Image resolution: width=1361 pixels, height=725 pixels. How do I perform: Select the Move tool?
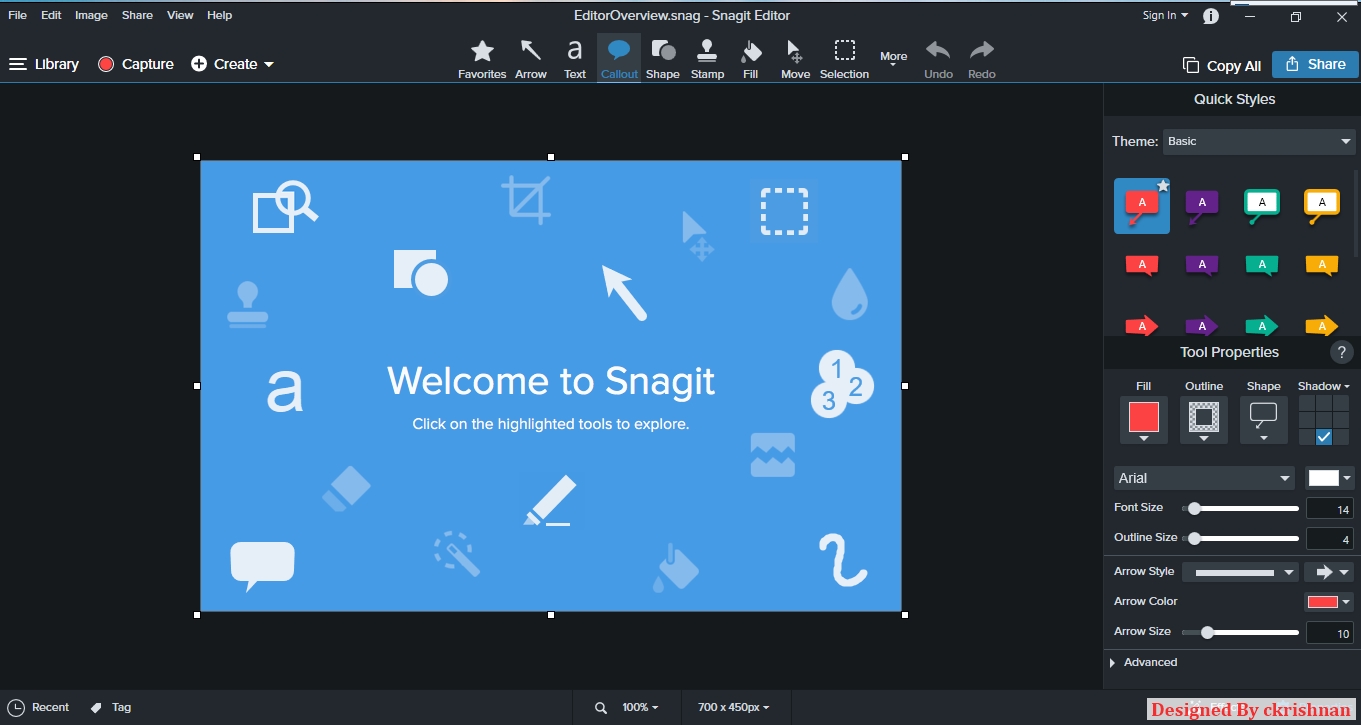click(x=795, y=57)
